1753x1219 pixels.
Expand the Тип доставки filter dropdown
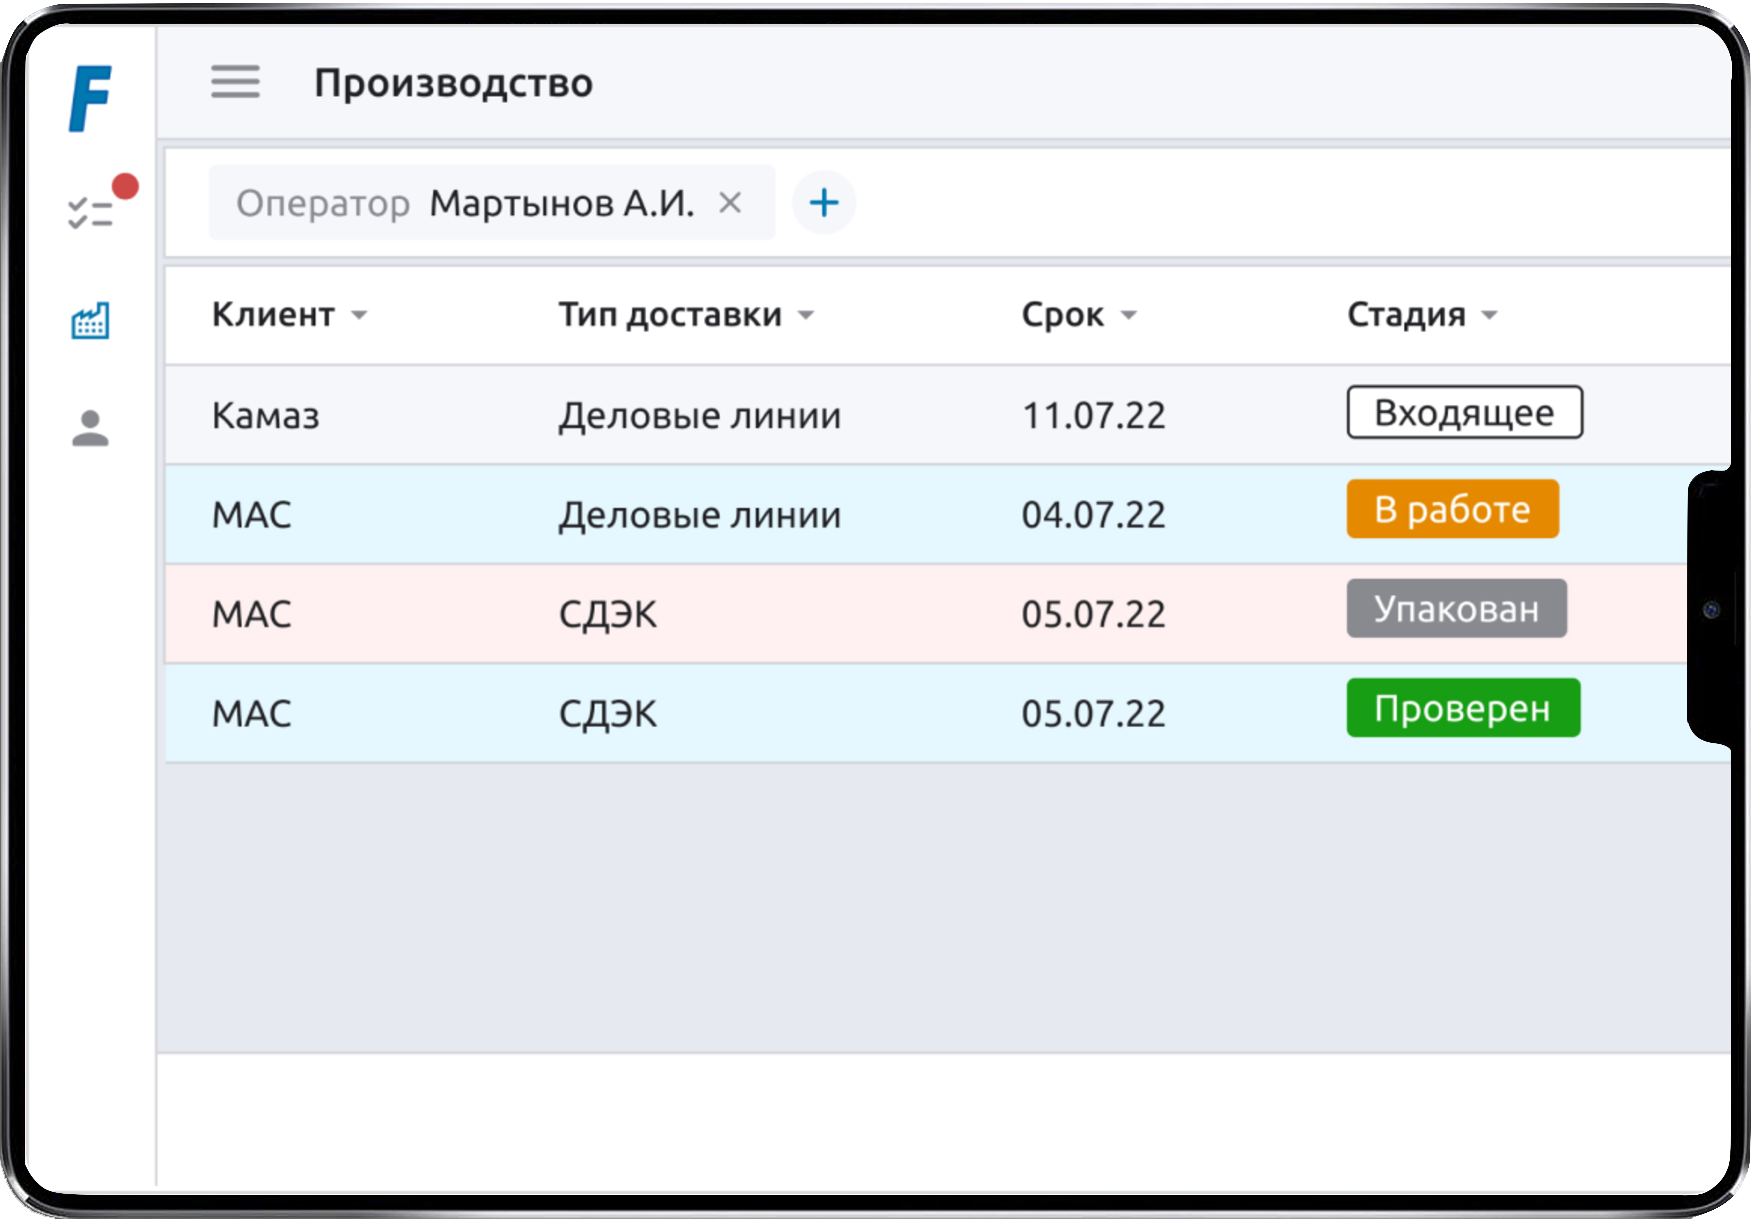806,315
